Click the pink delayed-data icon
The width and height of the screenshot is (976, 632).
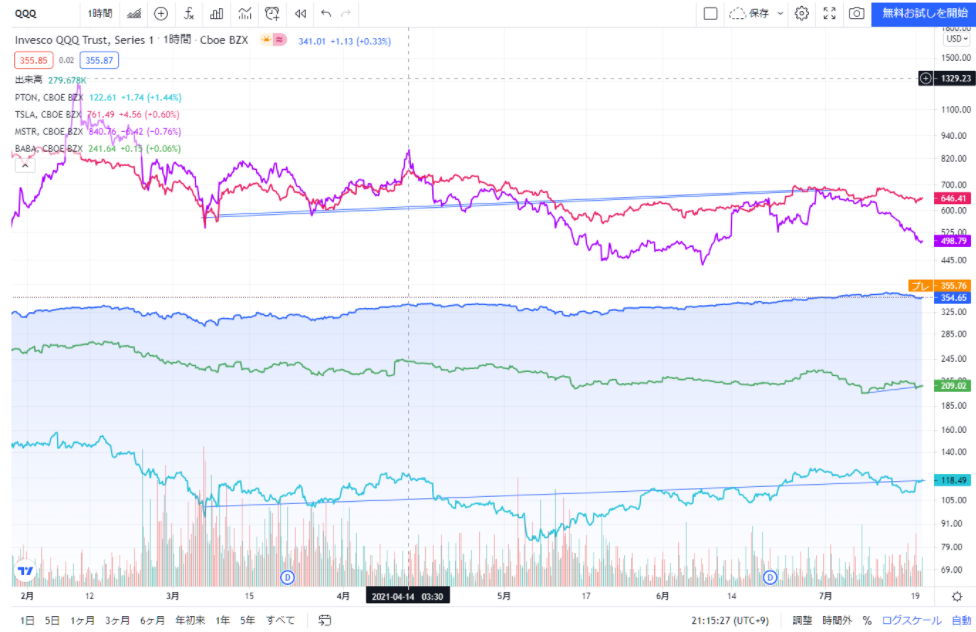[x=279, y=40]
